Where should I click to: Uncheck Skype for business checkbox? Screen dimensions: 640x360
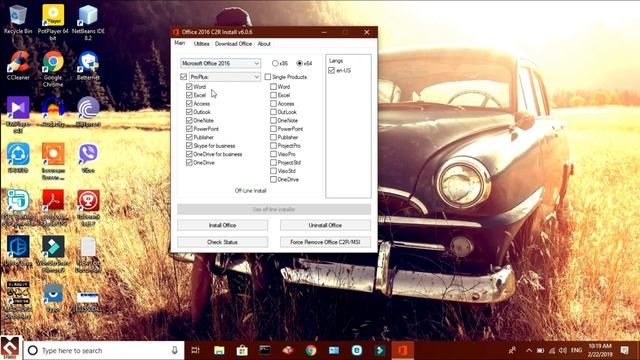pos(189,146)
